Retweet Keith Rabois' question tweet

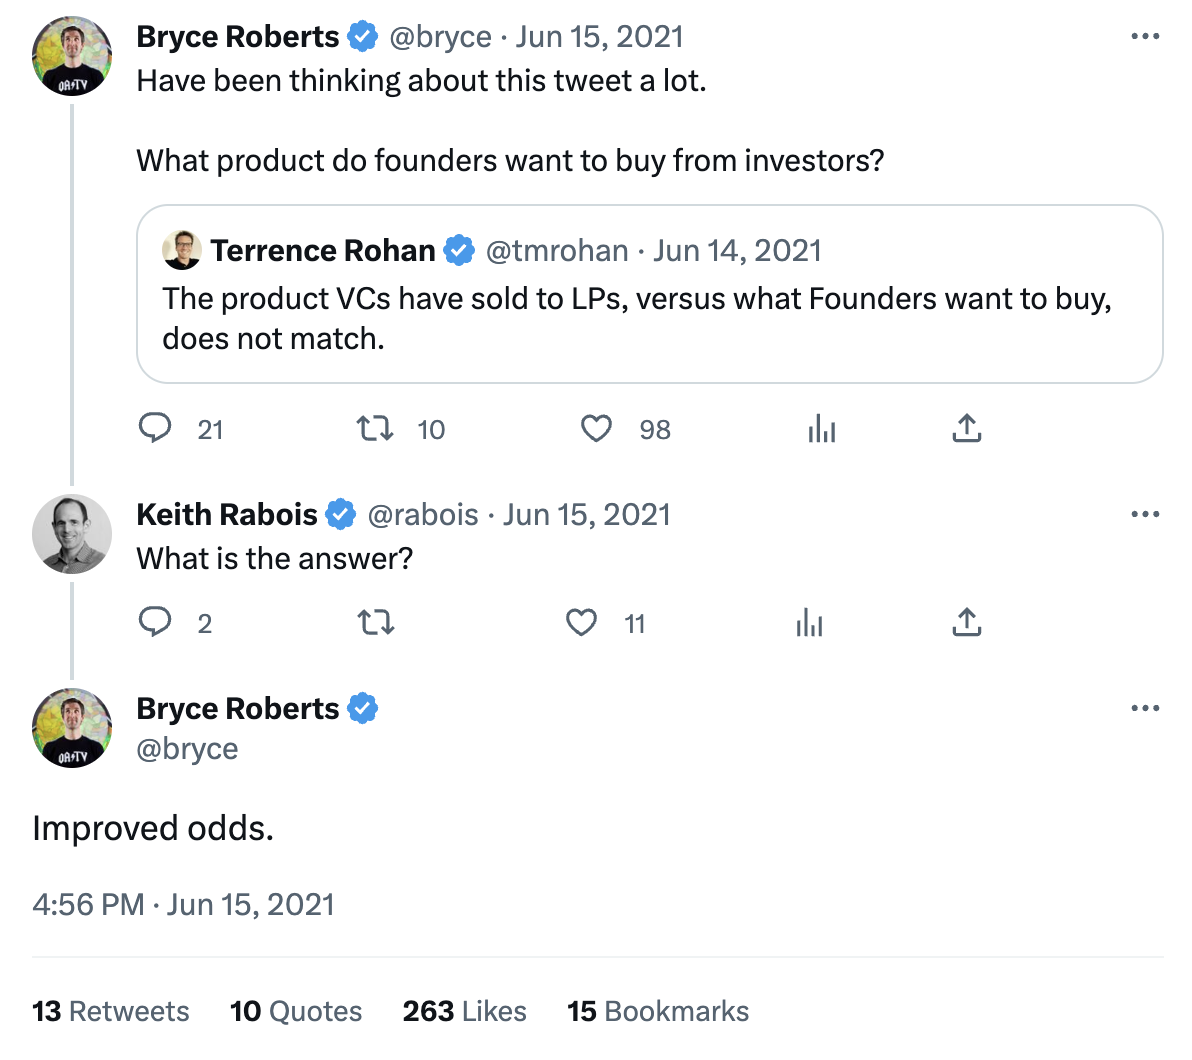(x=375, y=623)
